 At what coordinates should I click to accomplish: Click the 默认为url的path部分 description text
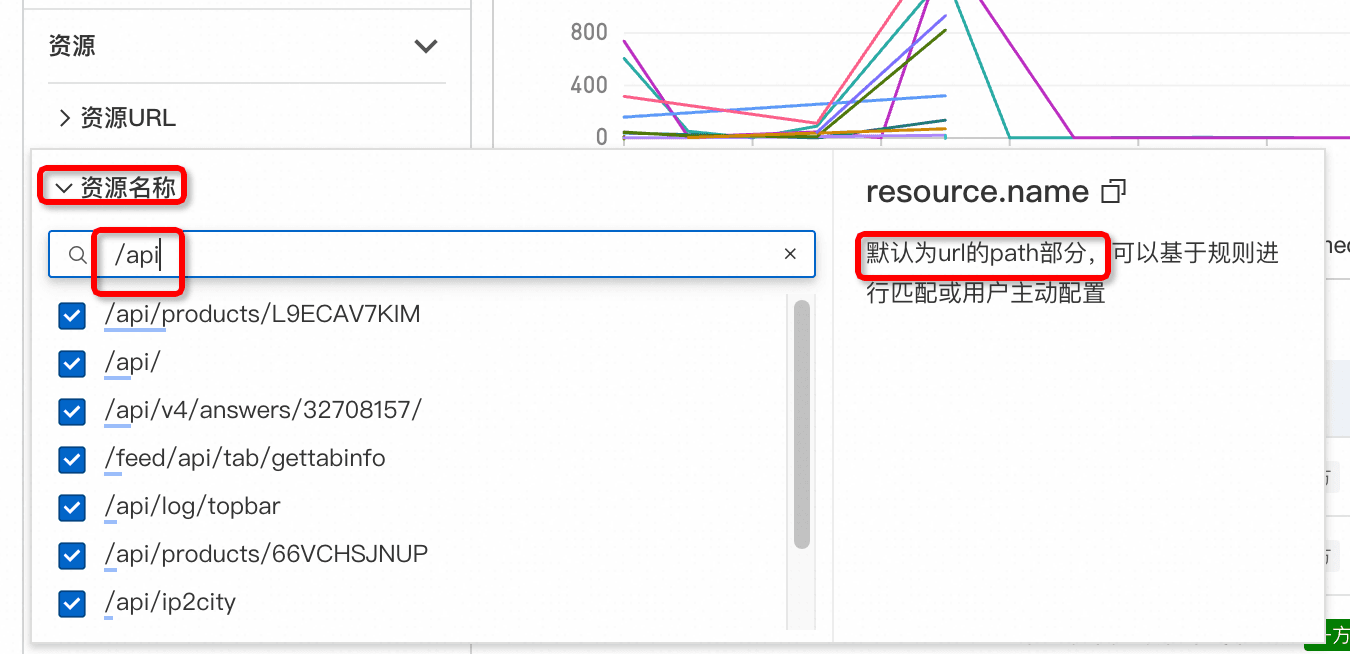[982, 255]
